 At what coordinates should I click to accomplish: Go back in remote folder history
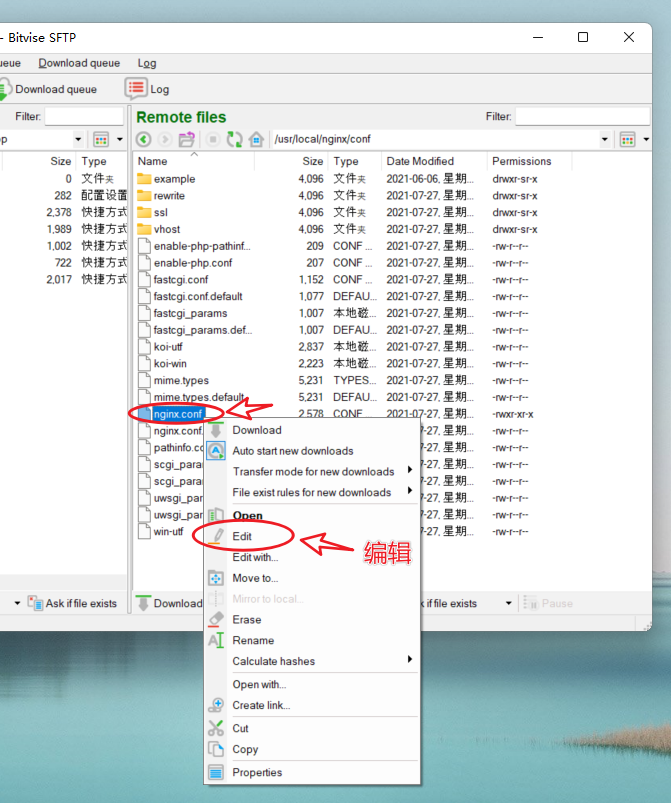[x=143, y=139]
